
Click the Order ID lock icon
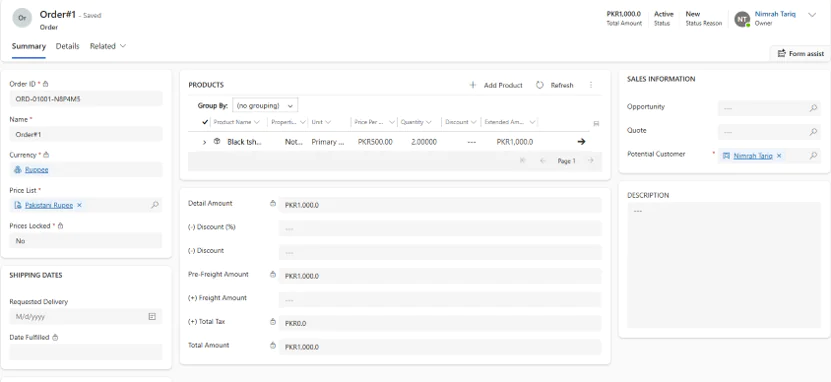click(x=46, y=84)
